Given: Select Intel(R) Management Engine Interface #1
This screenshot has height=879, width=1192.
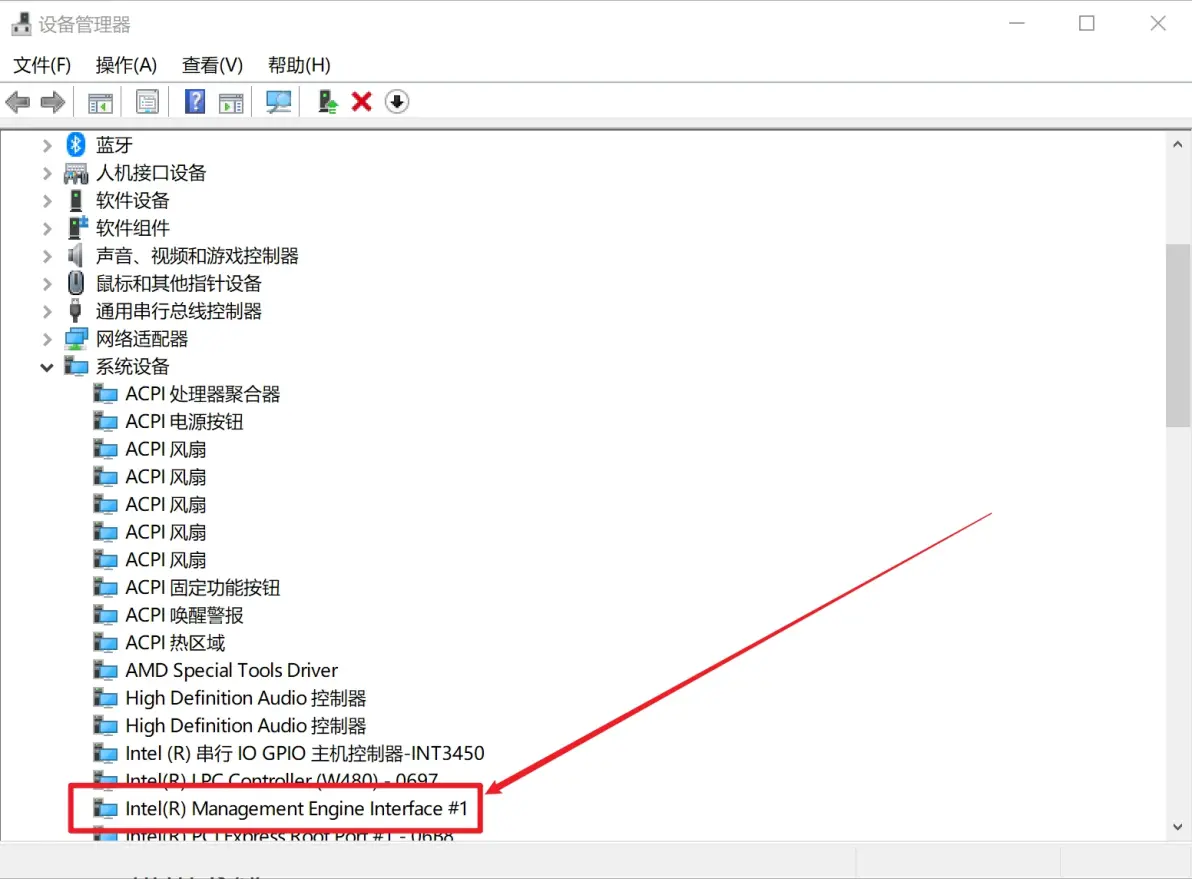Looking at the screenshot, I should (x=296, y=808).
